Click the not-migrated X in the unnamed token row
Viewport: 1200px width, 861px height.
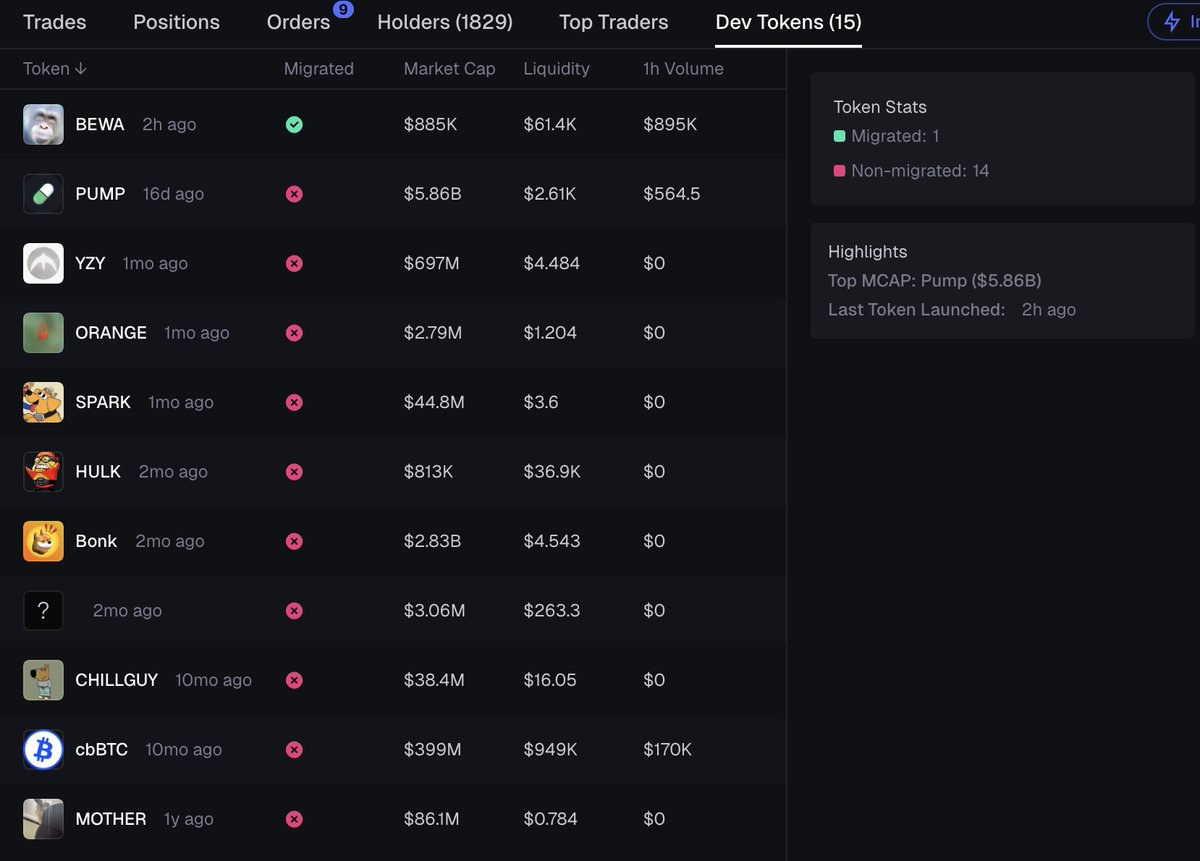point(294,611)
